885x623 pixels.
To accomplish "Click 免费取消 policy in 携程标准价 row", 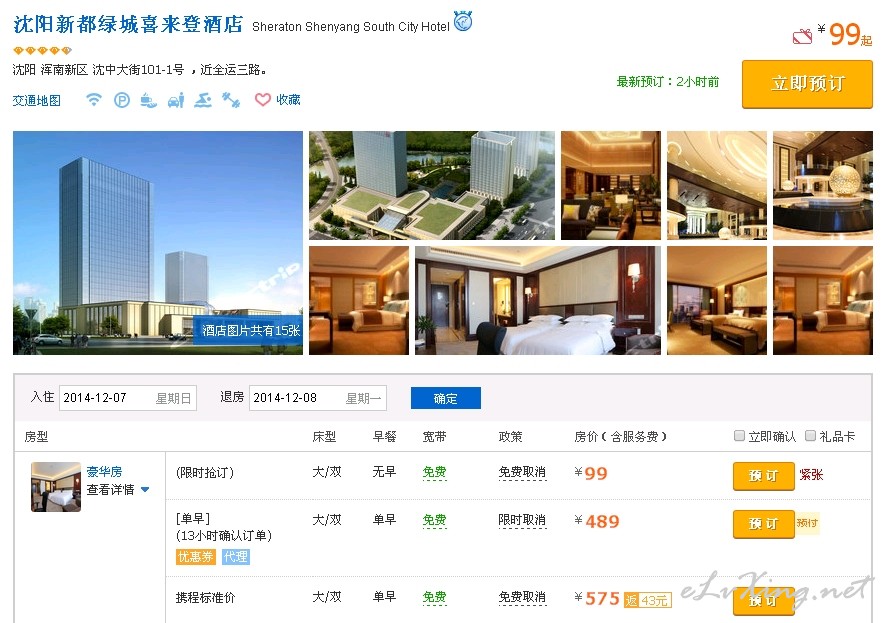I will [522, 597].
